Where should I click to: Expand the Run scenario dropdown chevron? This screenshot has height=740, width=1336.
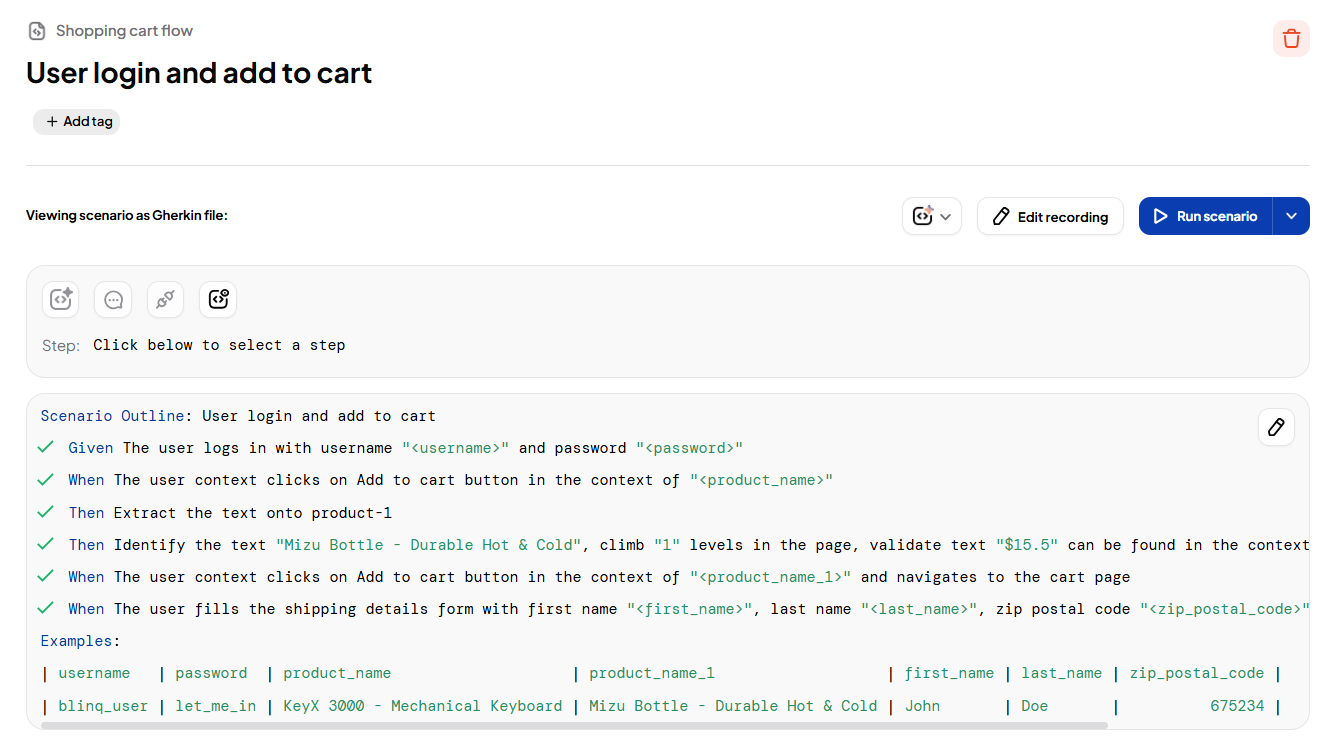click(x=1291, y=216)
